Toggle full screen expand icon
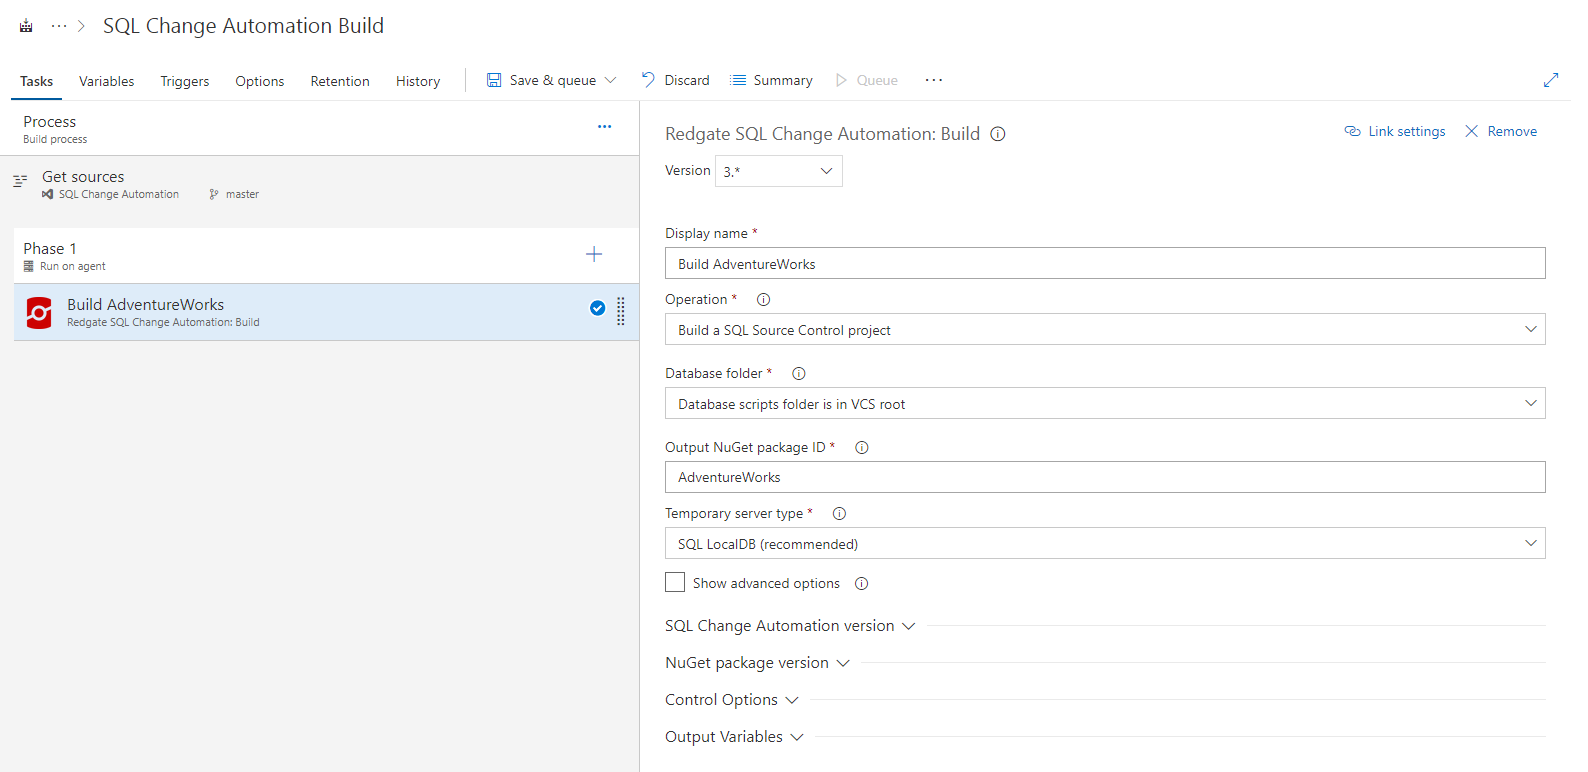The width and height of the screenshot is (1588, 772). pyautogui.click(x=1551, y=80)
